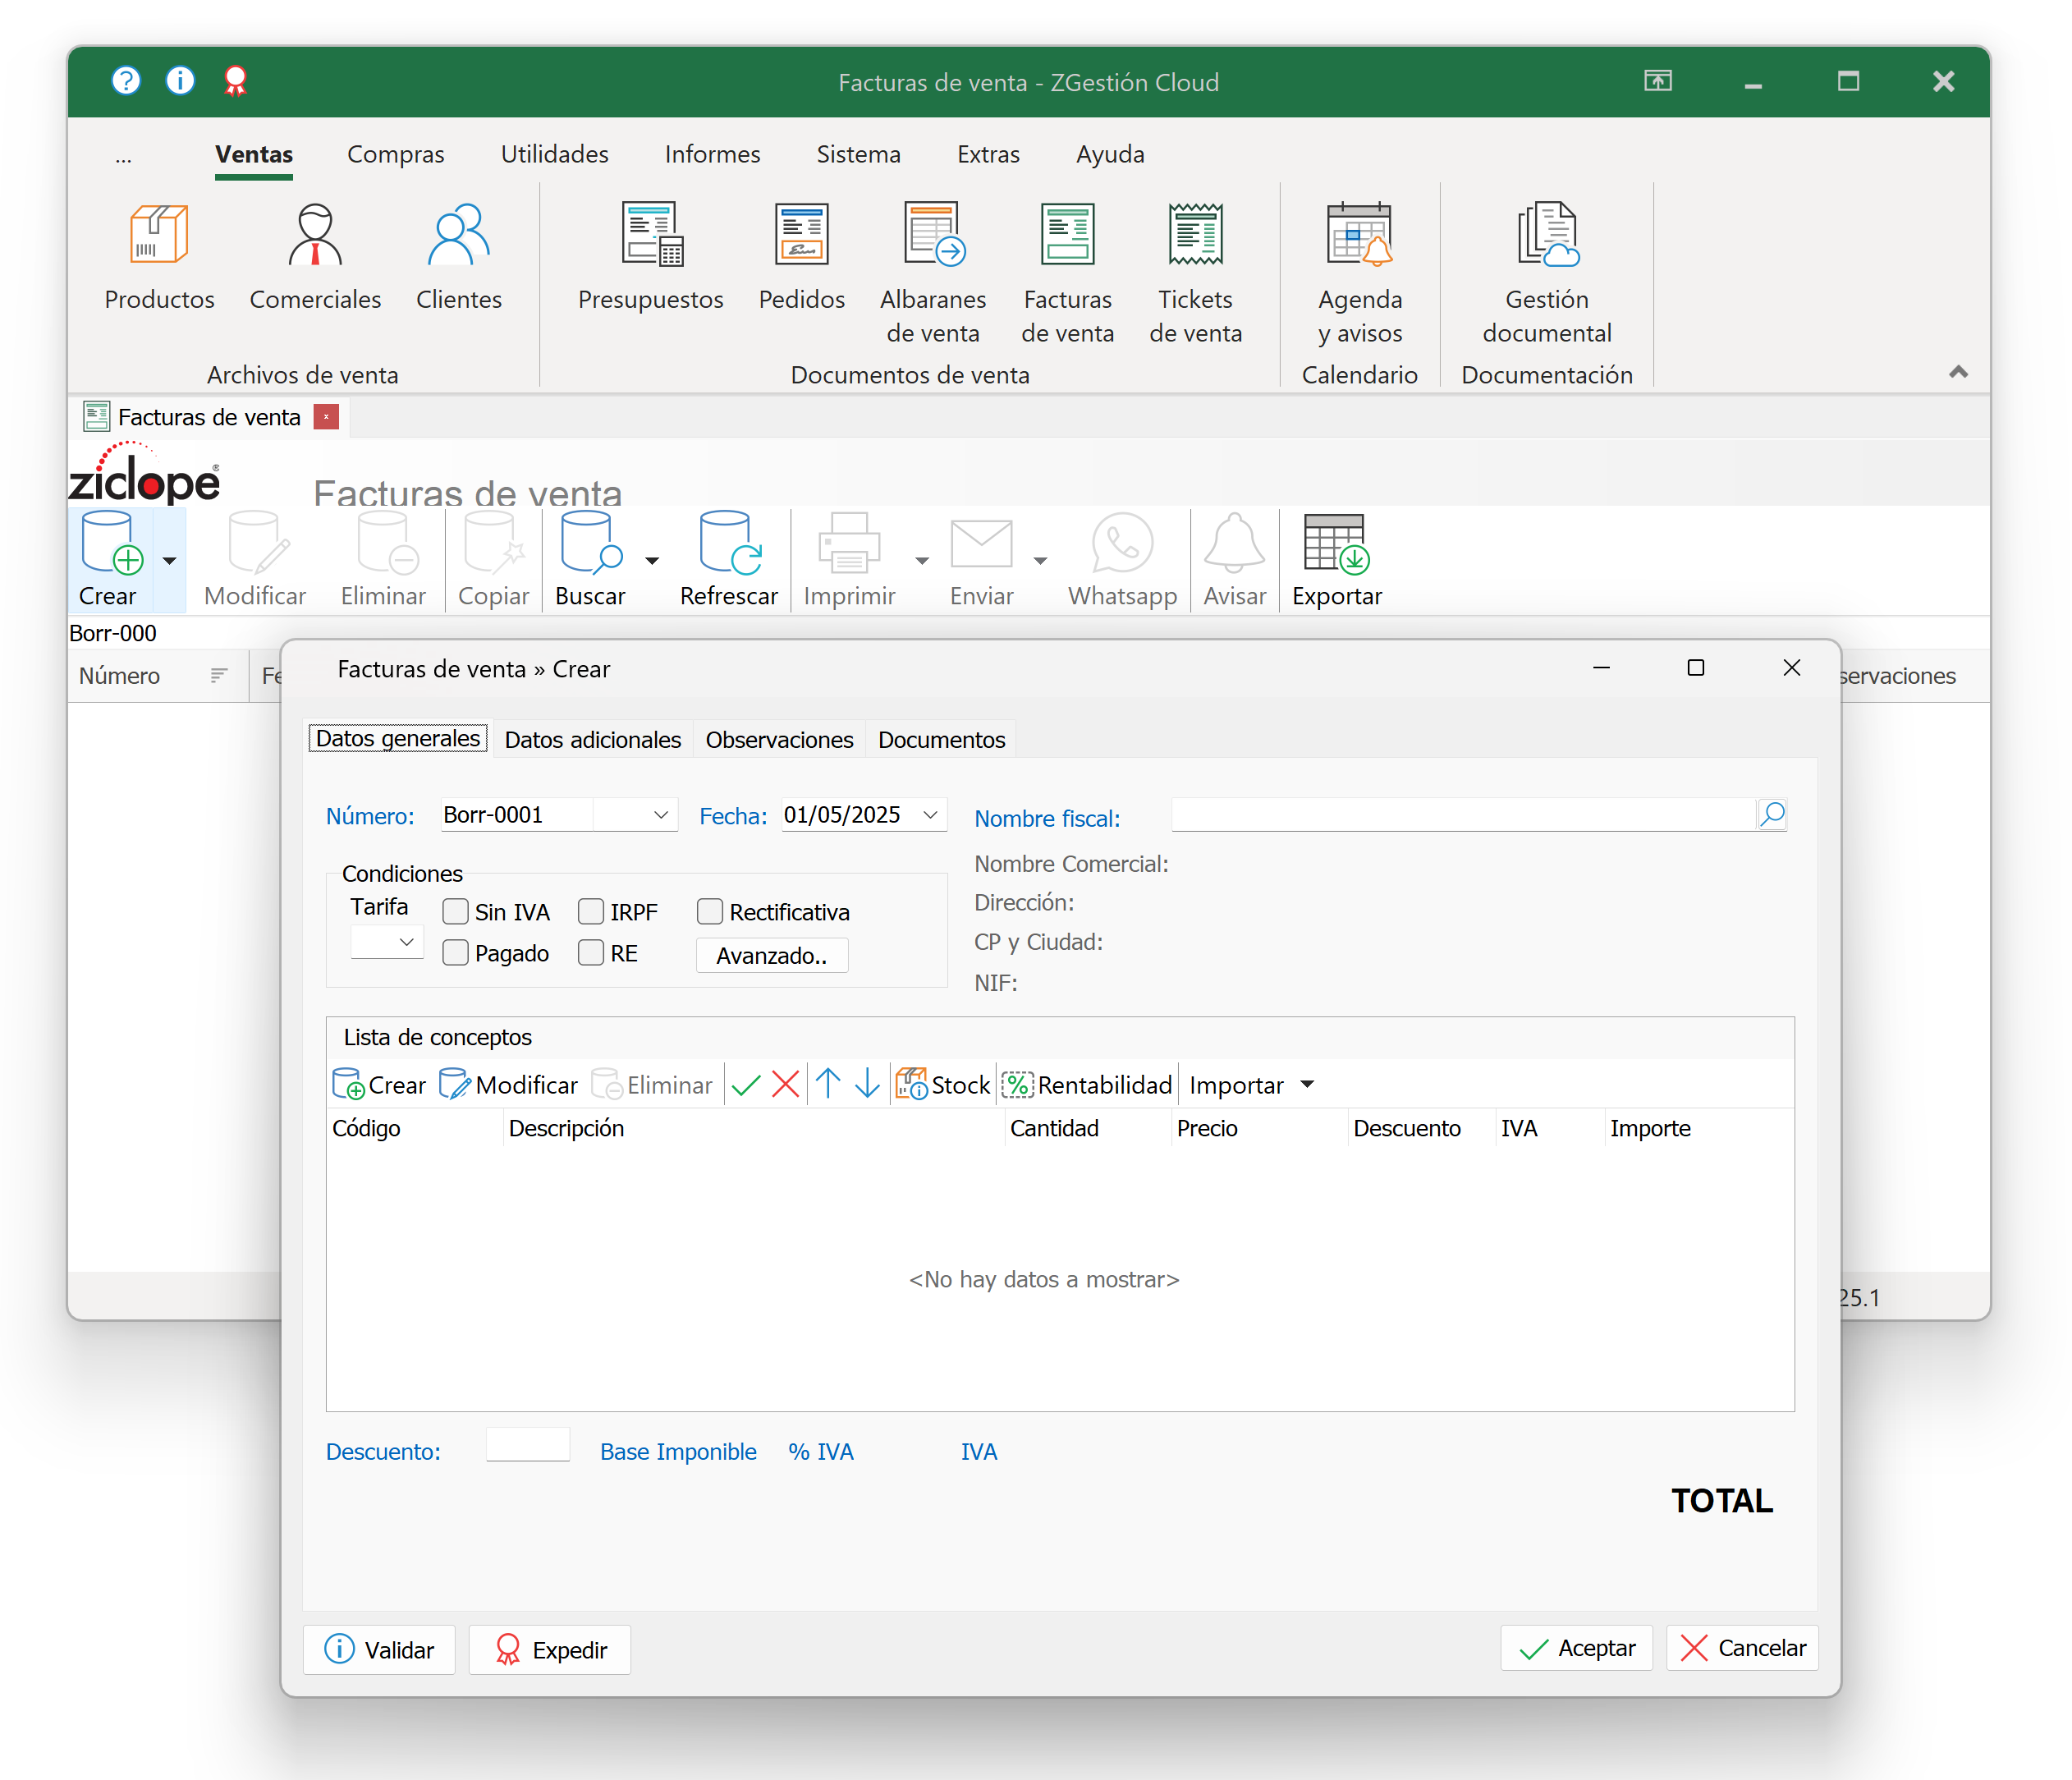The image size is (2072, 1780).
Task: Open Tickets de venta
Action: (1195, 273)
